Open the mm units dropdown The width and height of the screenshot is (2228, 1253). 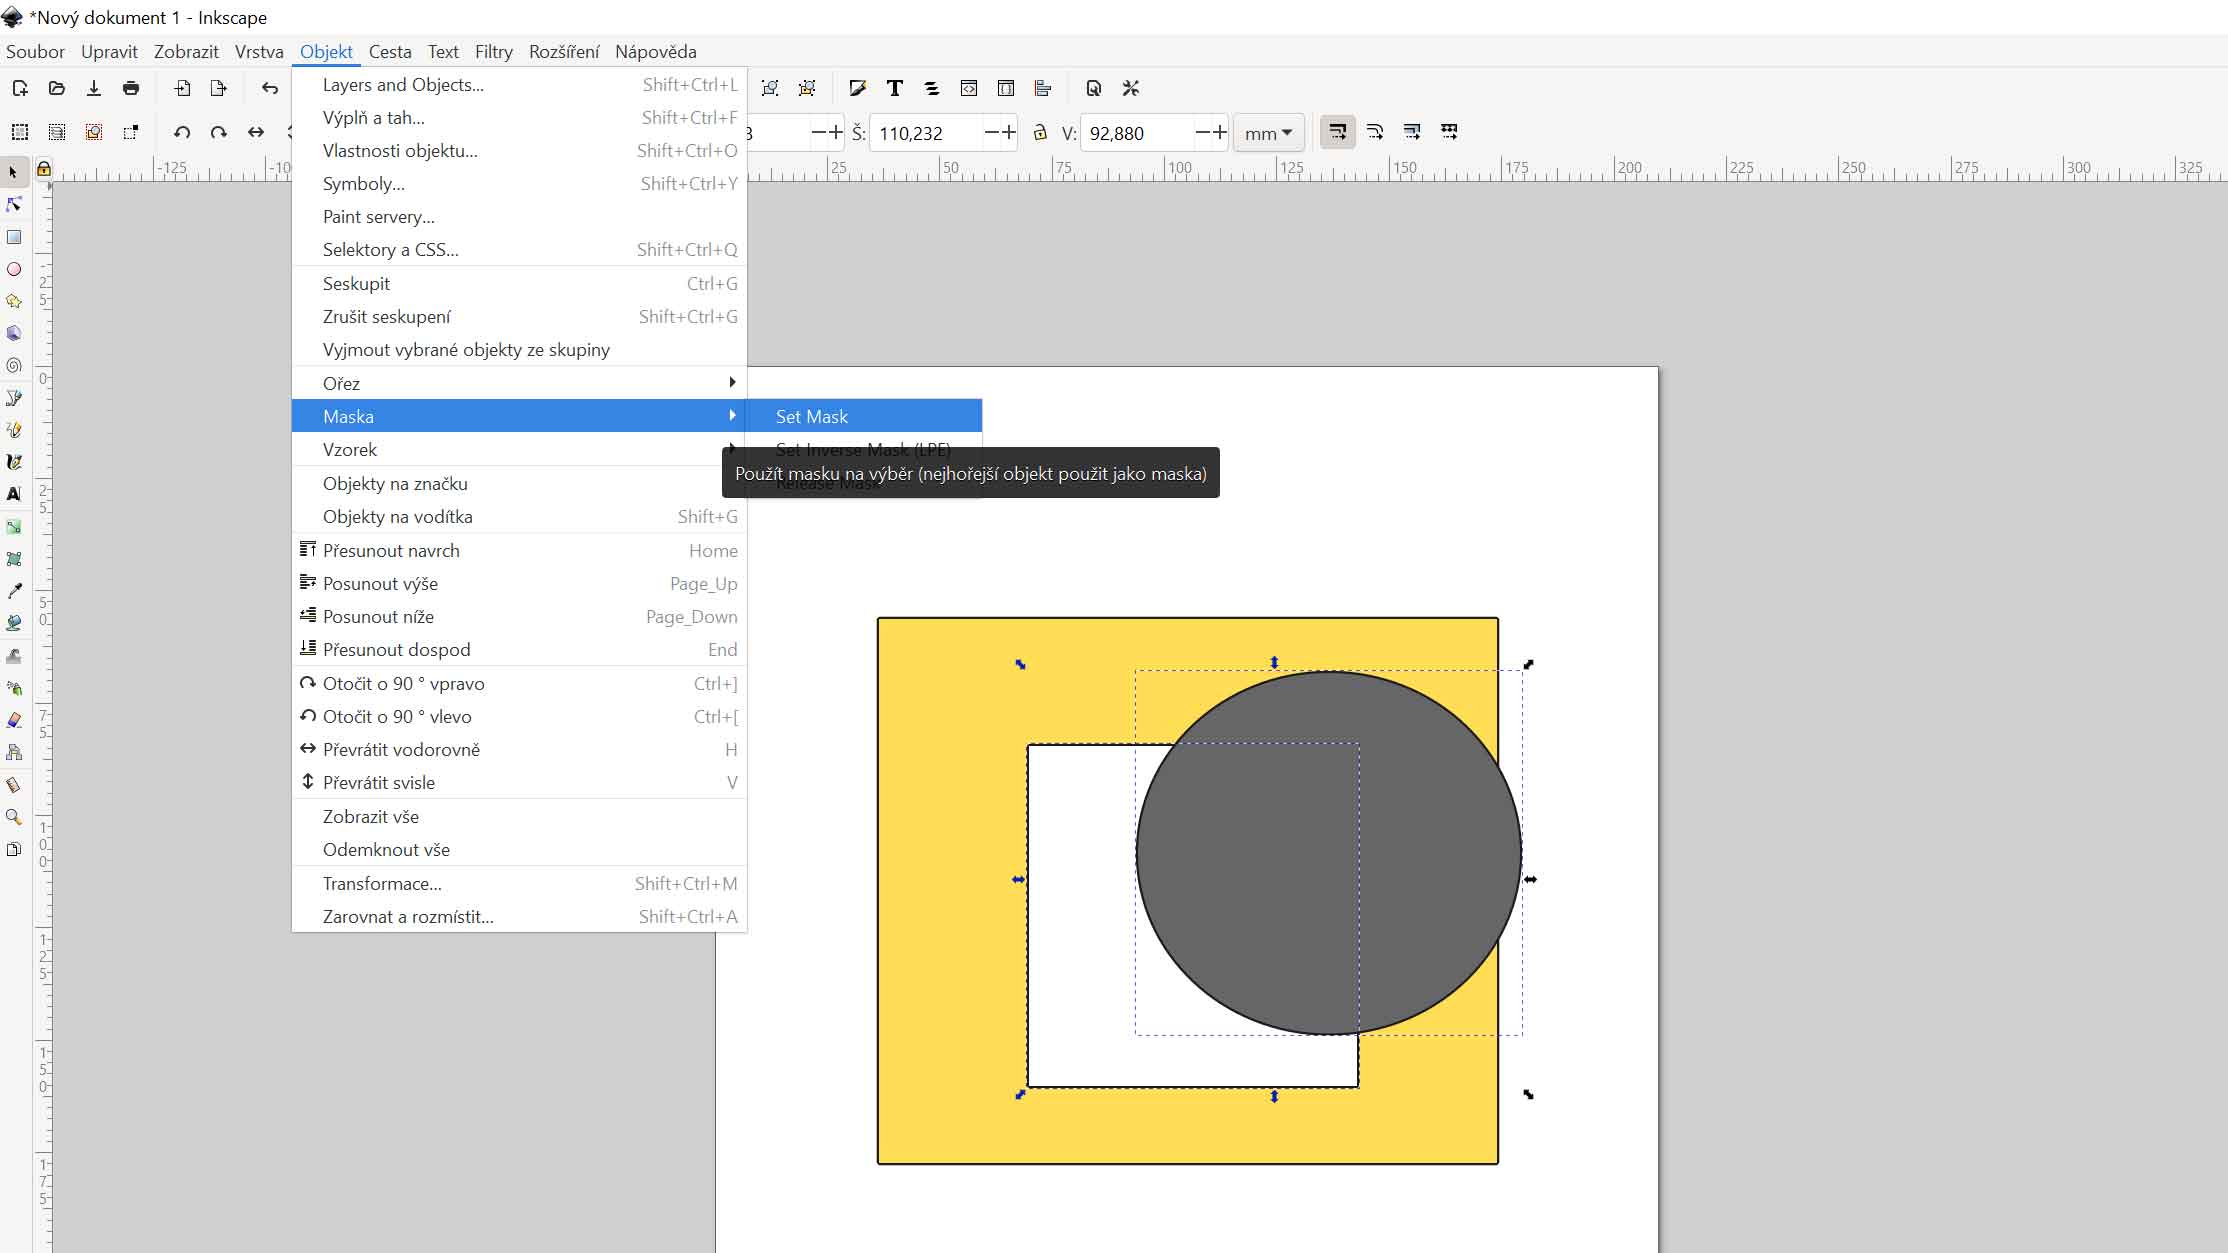point(1268,133)
